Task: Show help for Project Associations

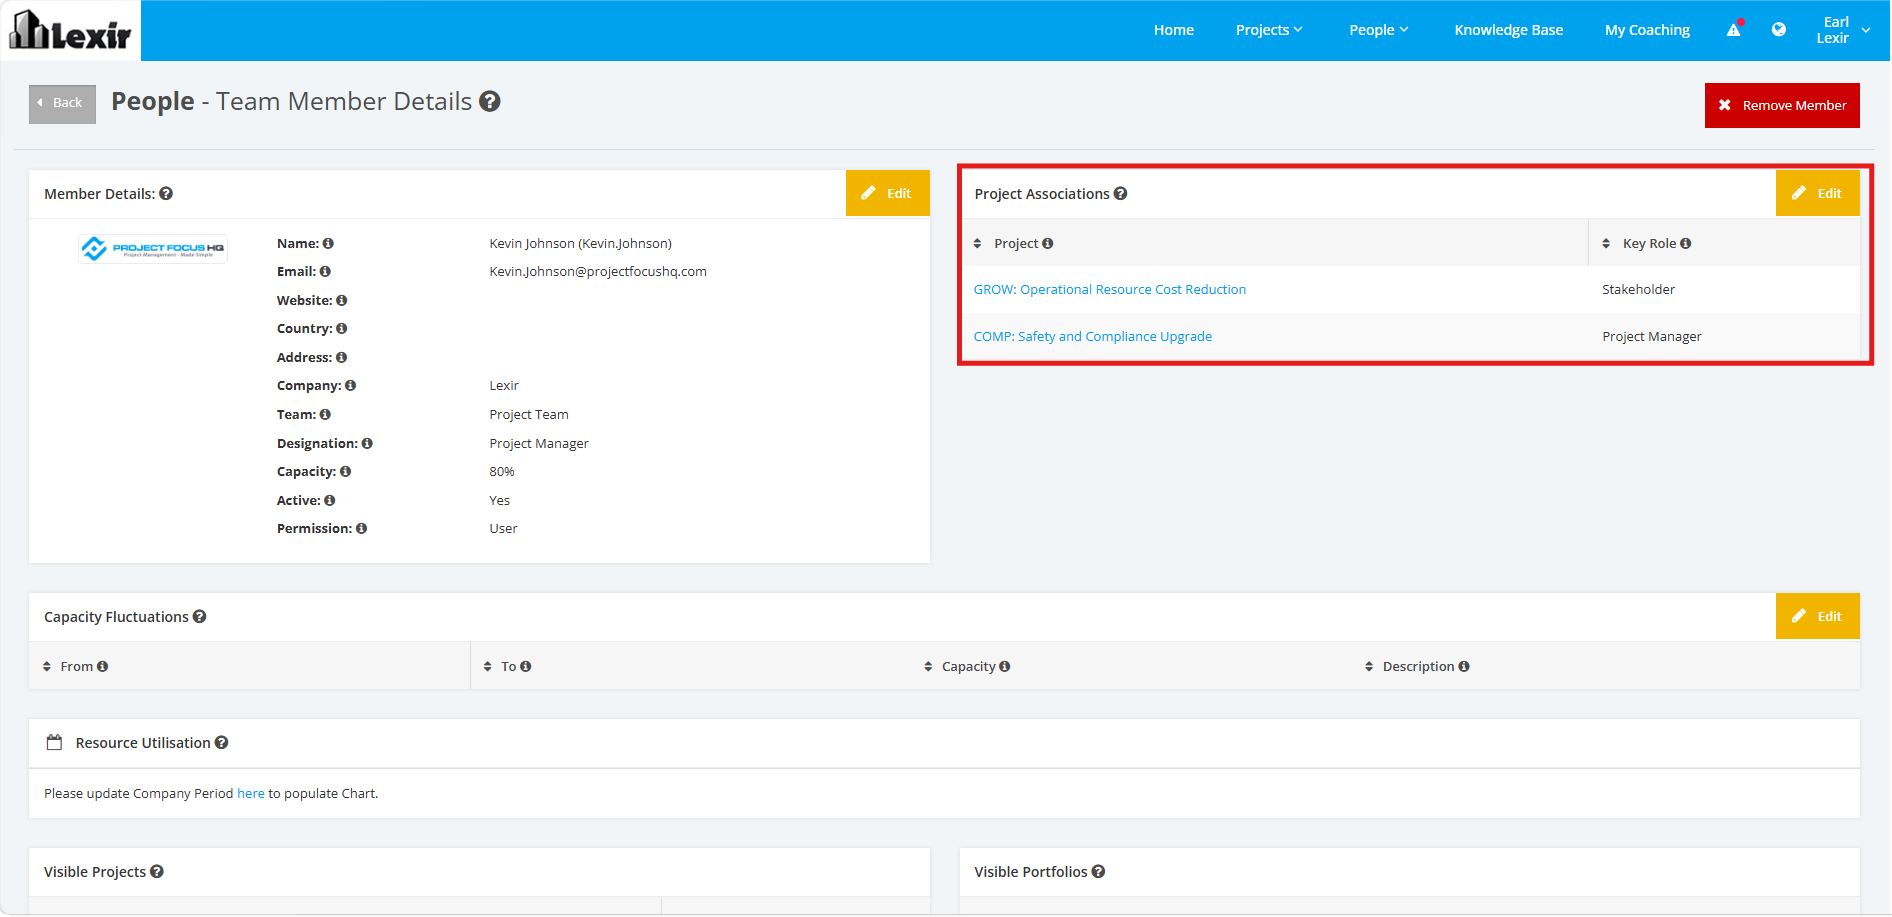Action: 1121,194
